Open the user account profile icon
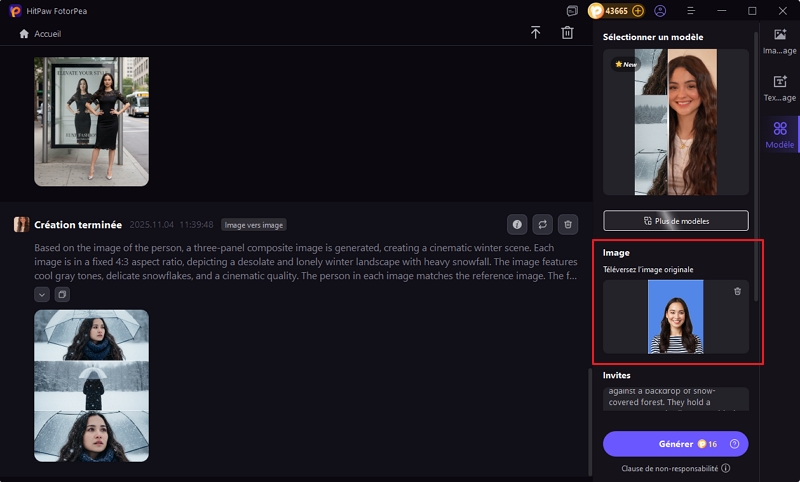 (660, 11)
